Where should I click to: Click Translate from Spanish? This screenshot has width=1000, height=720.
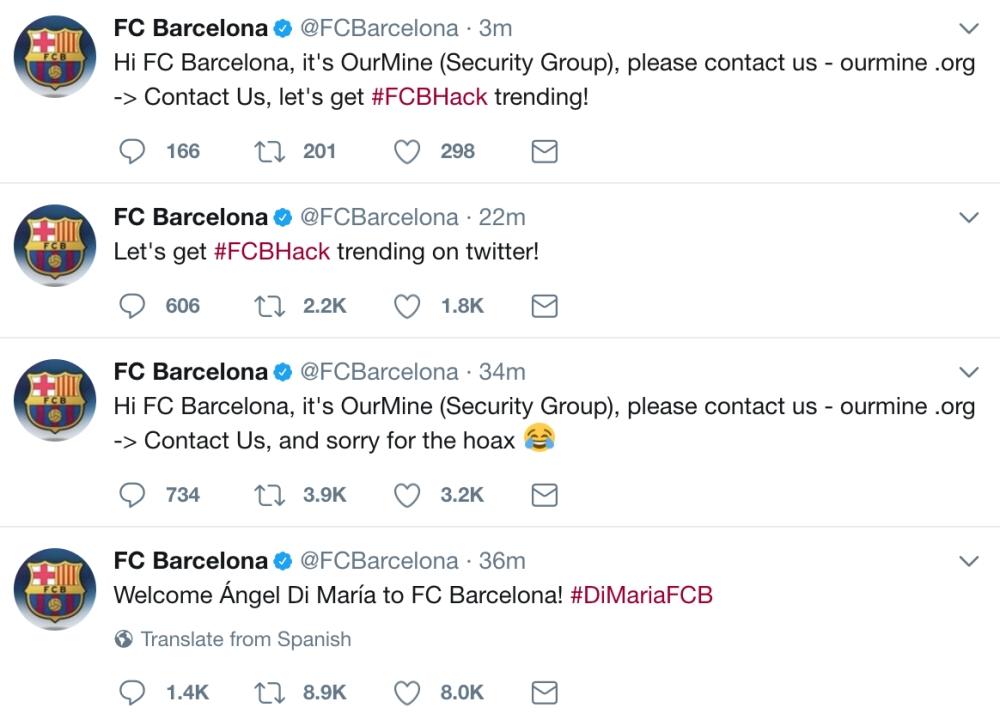click(248, 639)
